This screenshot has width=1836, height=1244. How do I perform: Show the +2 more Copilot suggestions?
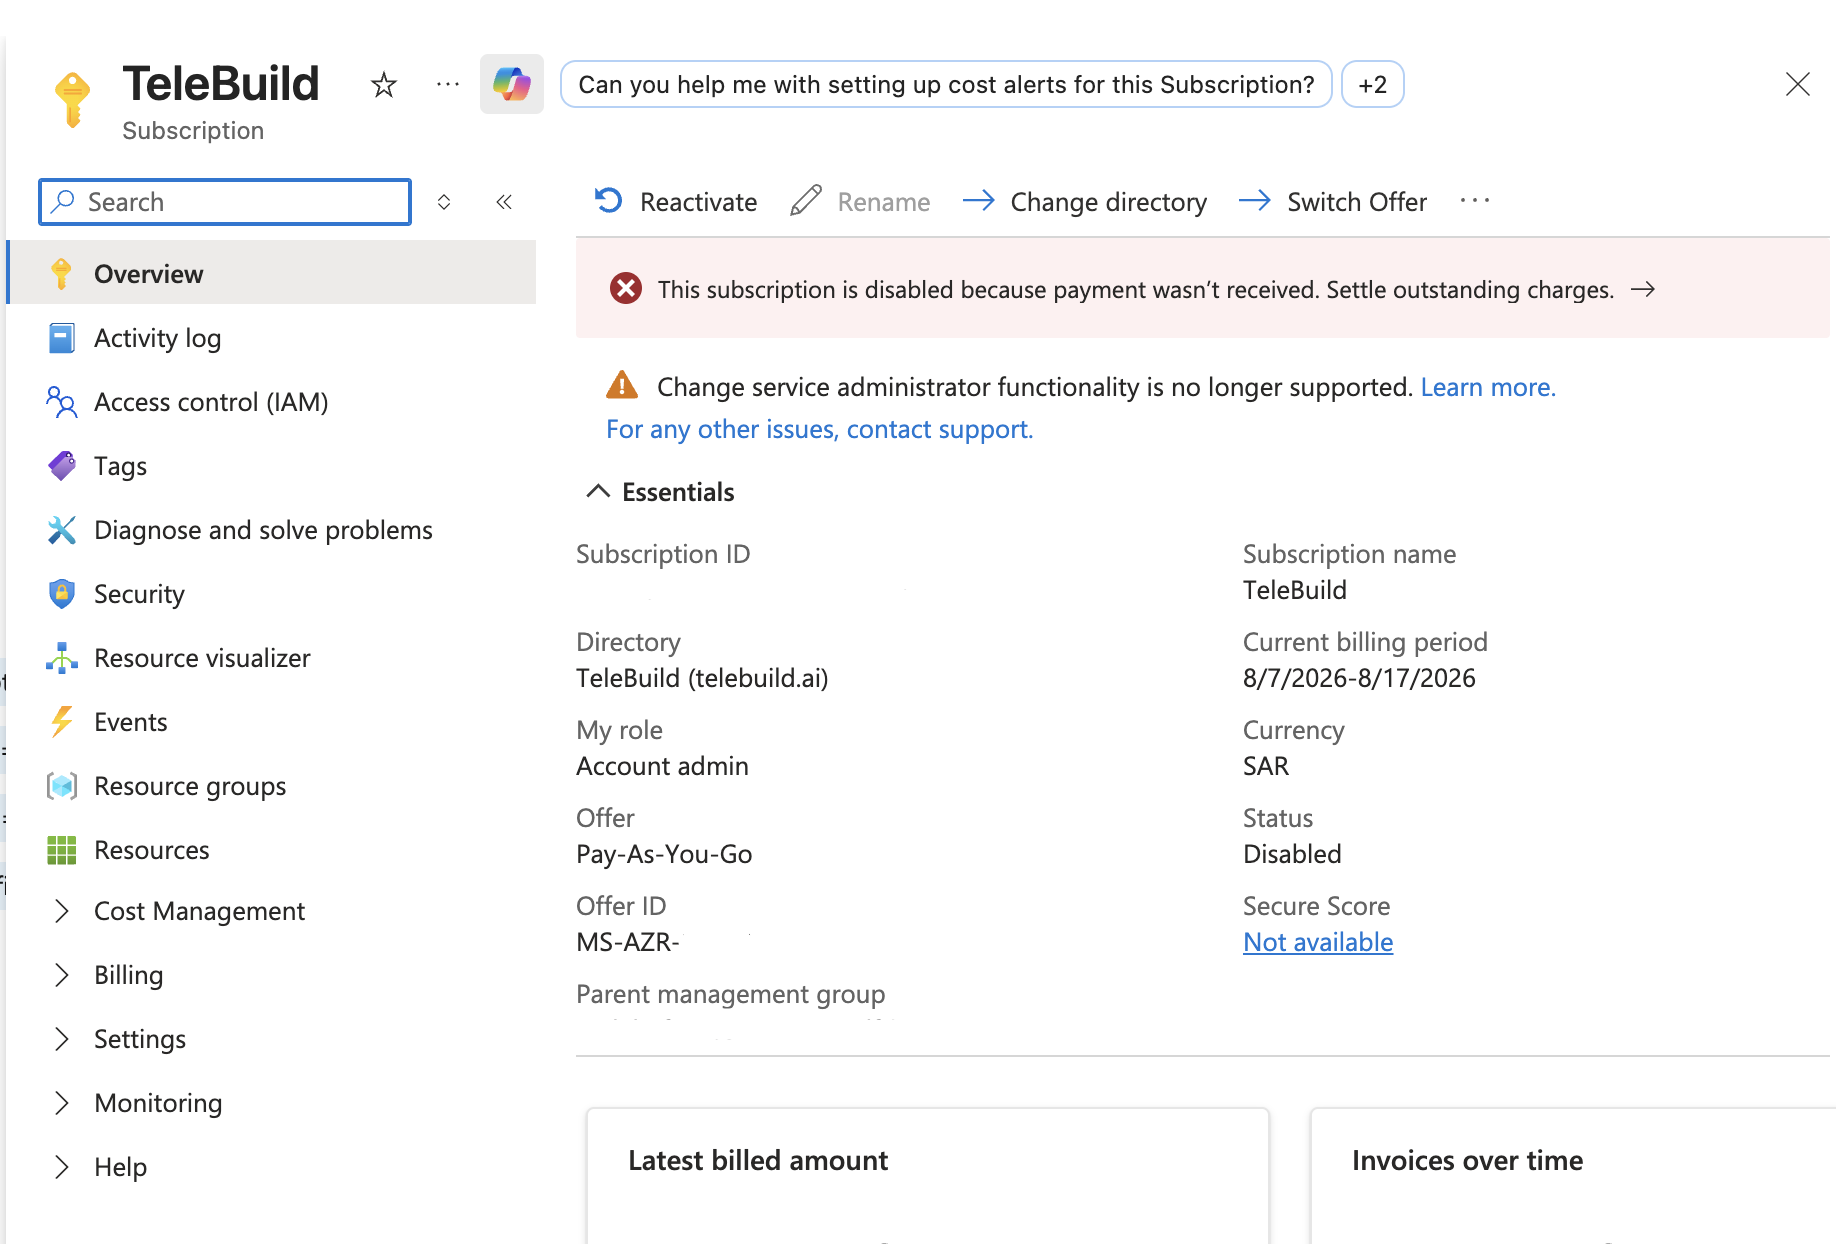[x=1372, y=84]
